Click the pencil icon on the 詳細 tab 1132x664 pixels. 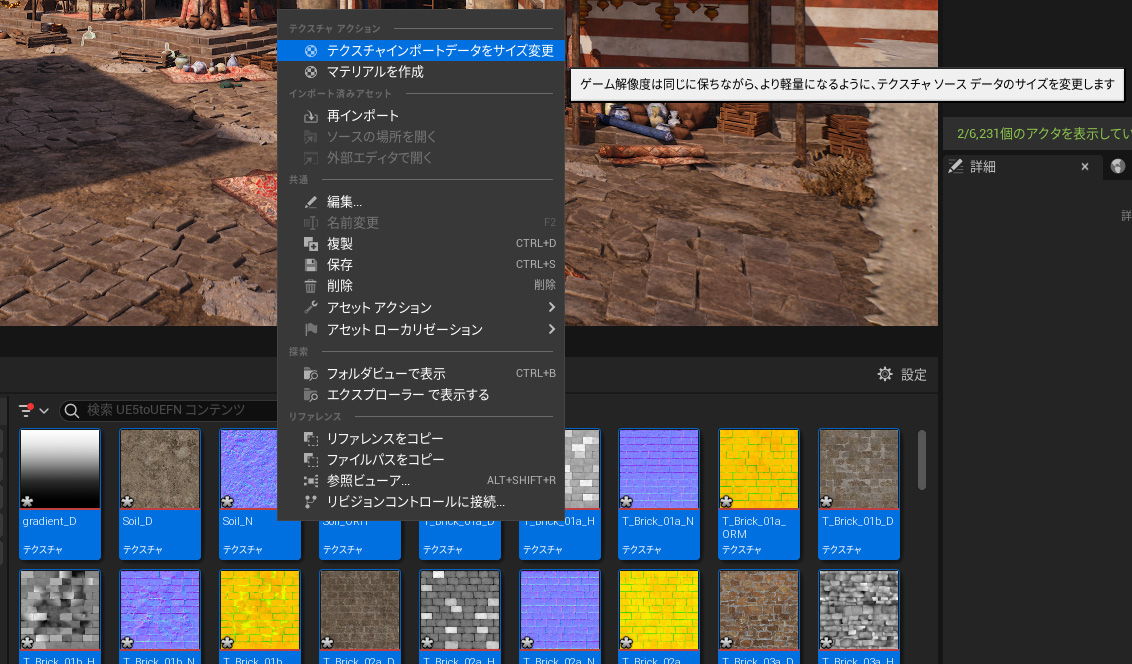click(957, 166)
